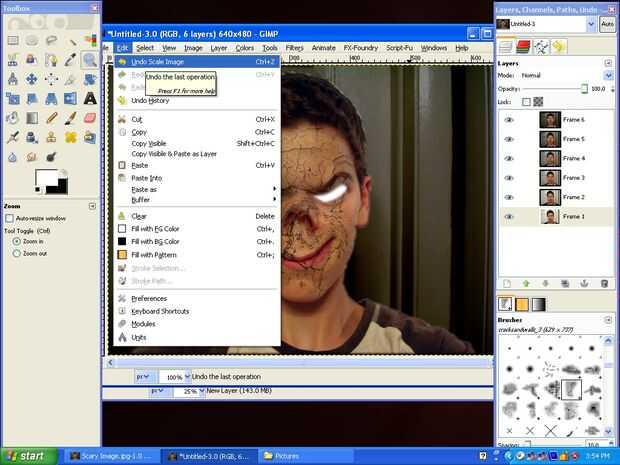620x465 pixels.
Task: Open Keyboard Shortcuts entry
Action: tap(196, 311)
